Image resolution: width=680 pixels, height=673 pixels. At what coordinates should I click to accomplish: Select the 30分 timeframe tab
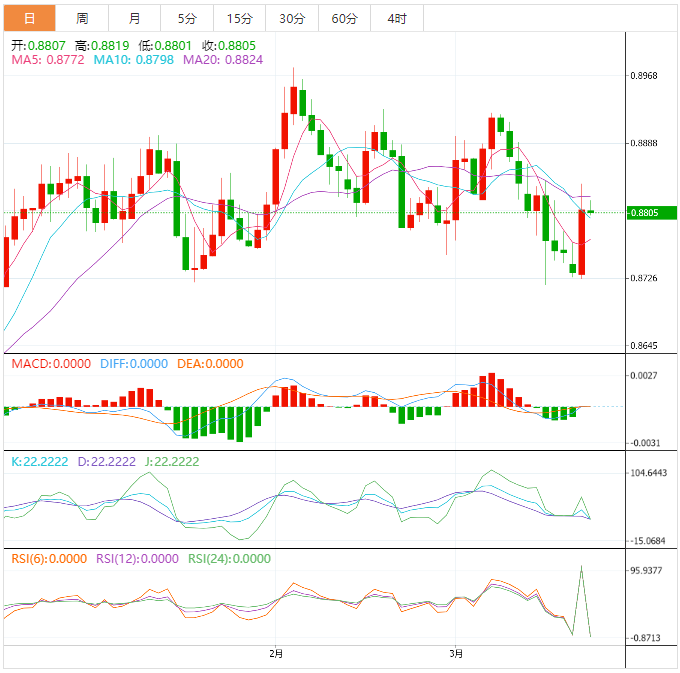[x=291, y=19]
